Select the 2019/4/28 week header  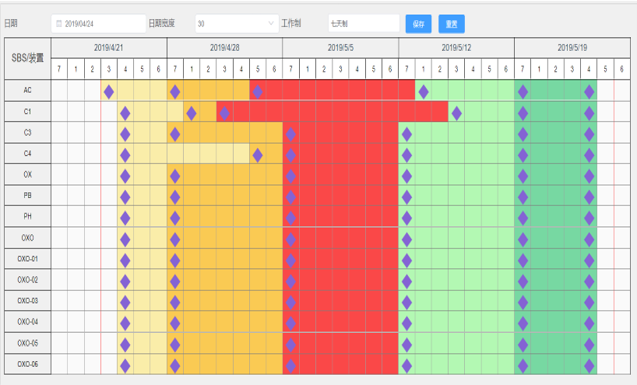tap(225, 48)
